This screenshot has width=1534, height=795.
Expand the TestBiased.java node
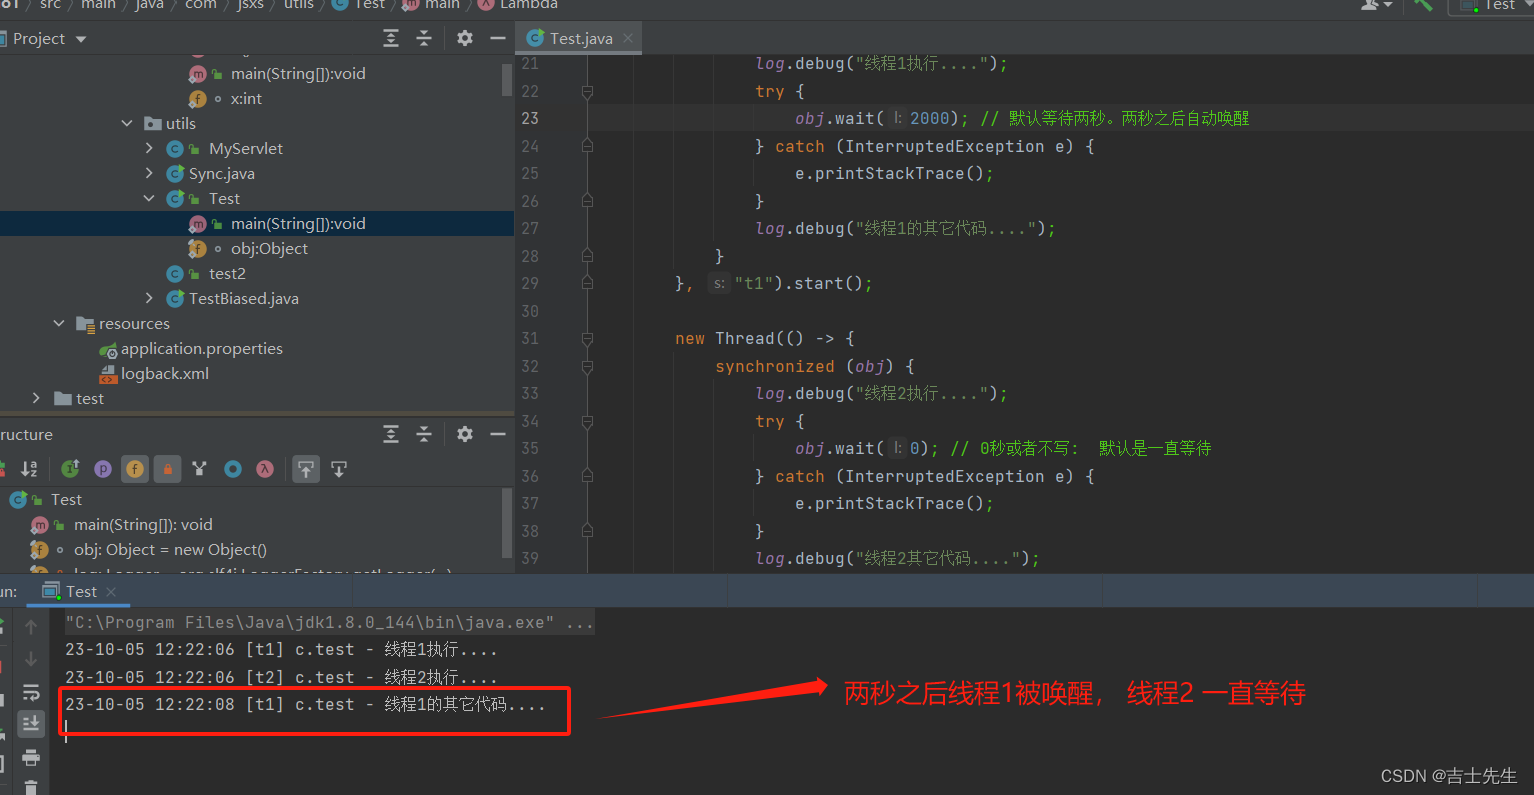(149, 299)
